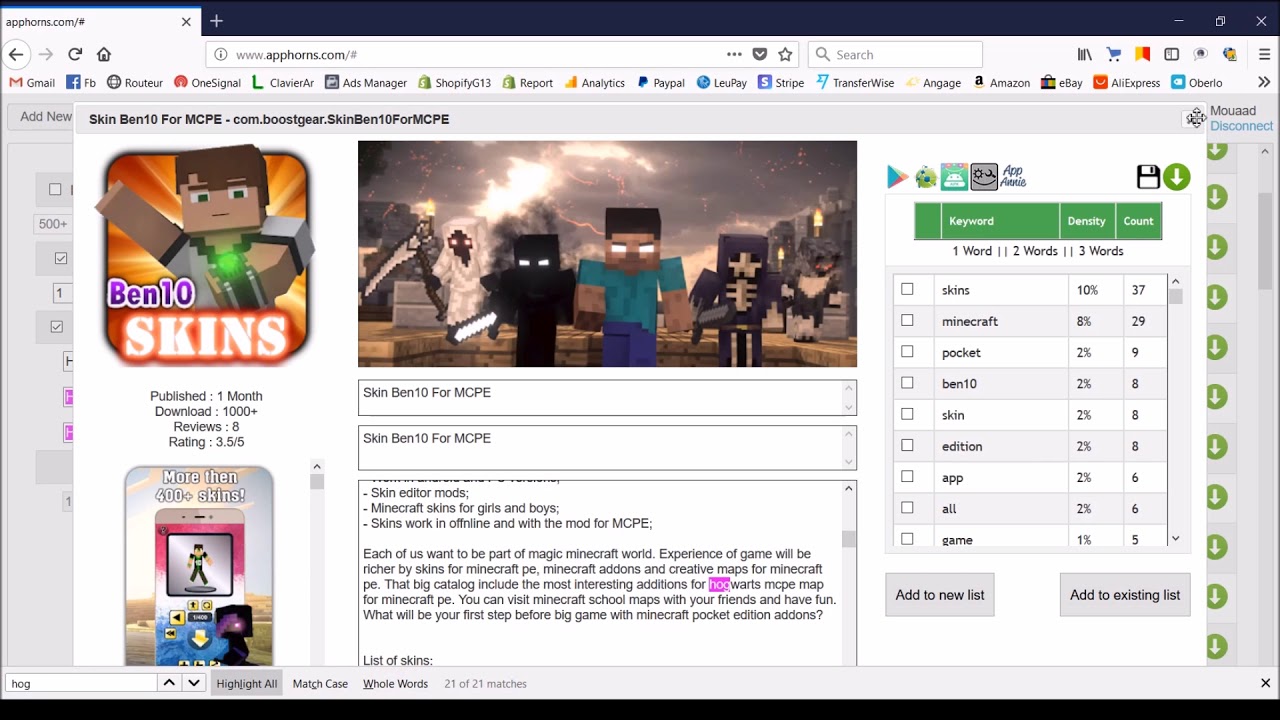Click the gear and wrench tool icon
Viewport: 1280px width, 720px height.
984,177
